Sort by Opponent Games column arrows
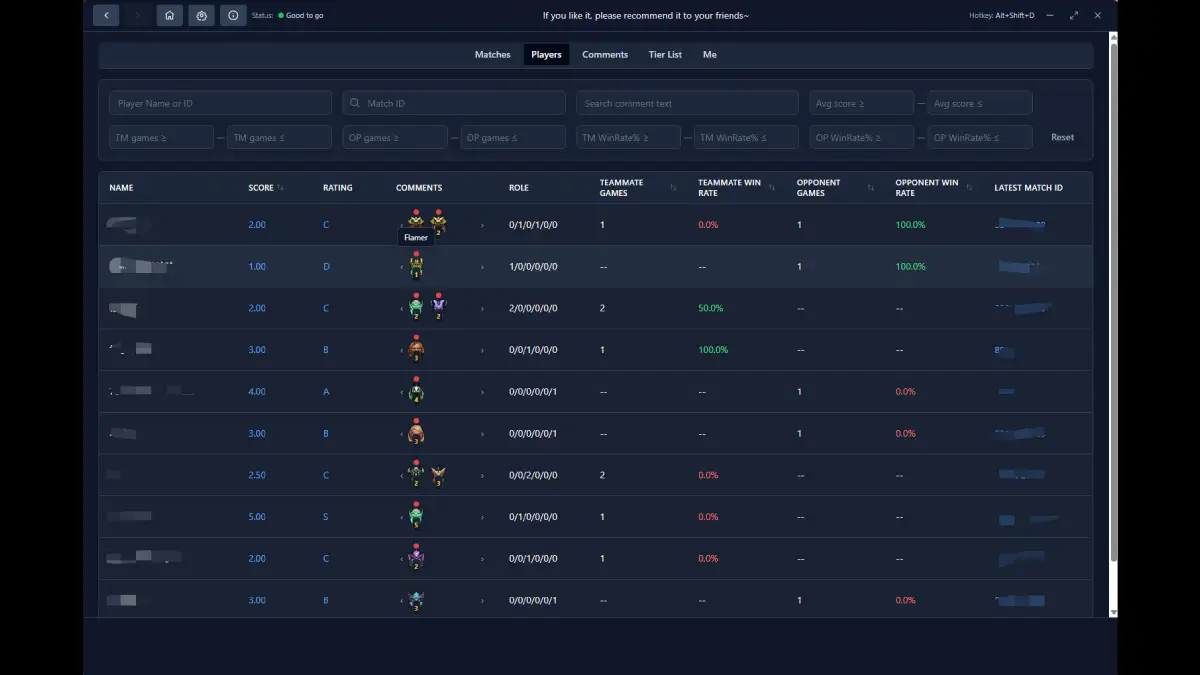 pyautogui.click(x=871, y=188)
